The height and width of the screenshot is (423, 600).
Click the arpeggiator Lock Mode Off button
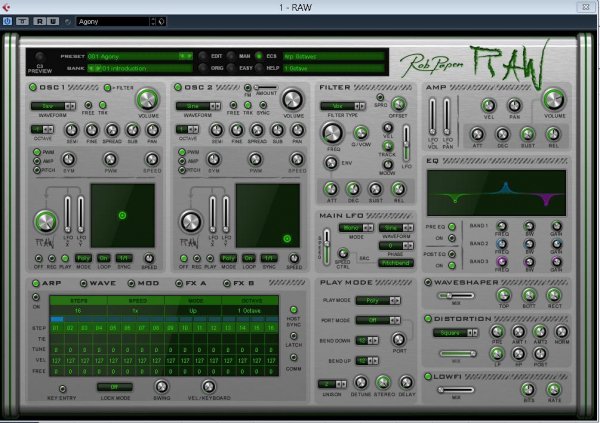115,387
